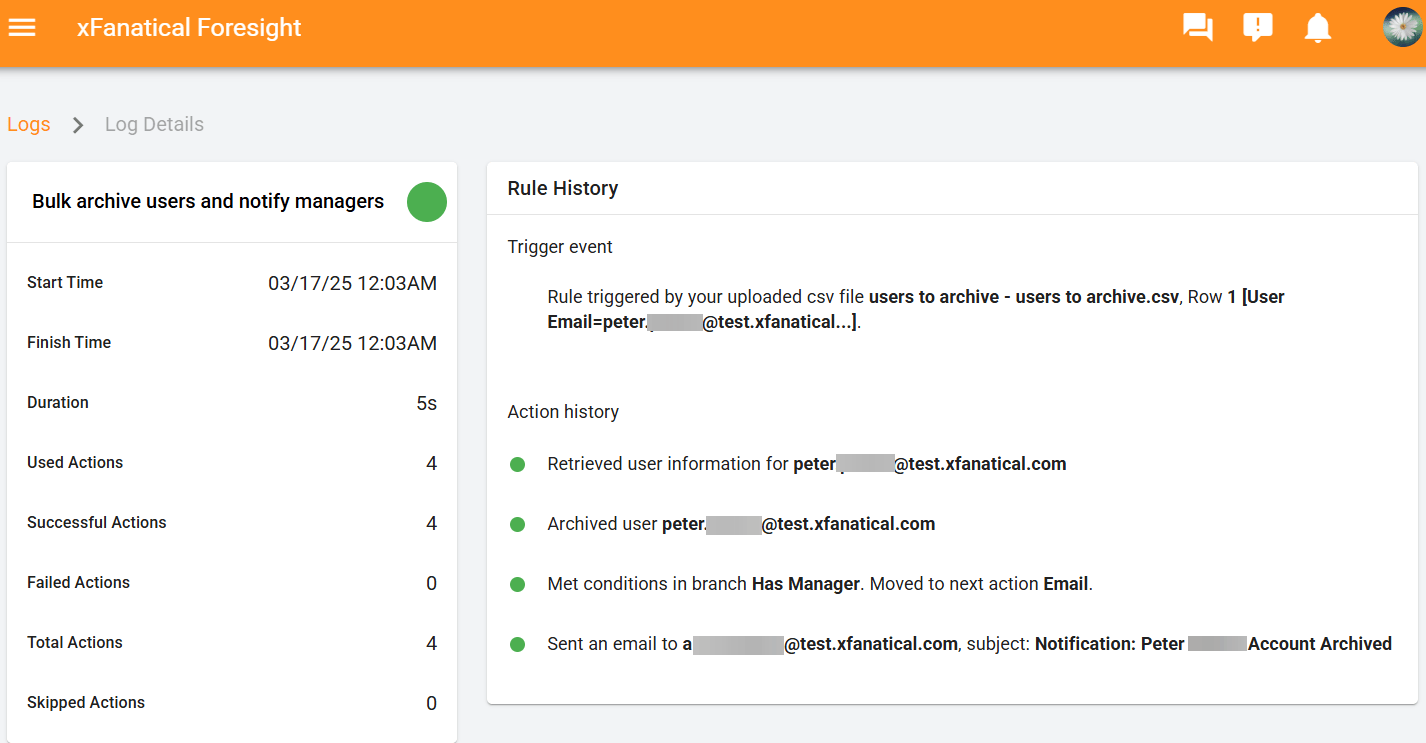Open the chat messages icon
Viewport: 1426px width, 743px height.
pyautogui.click(x=1197, y=28)
